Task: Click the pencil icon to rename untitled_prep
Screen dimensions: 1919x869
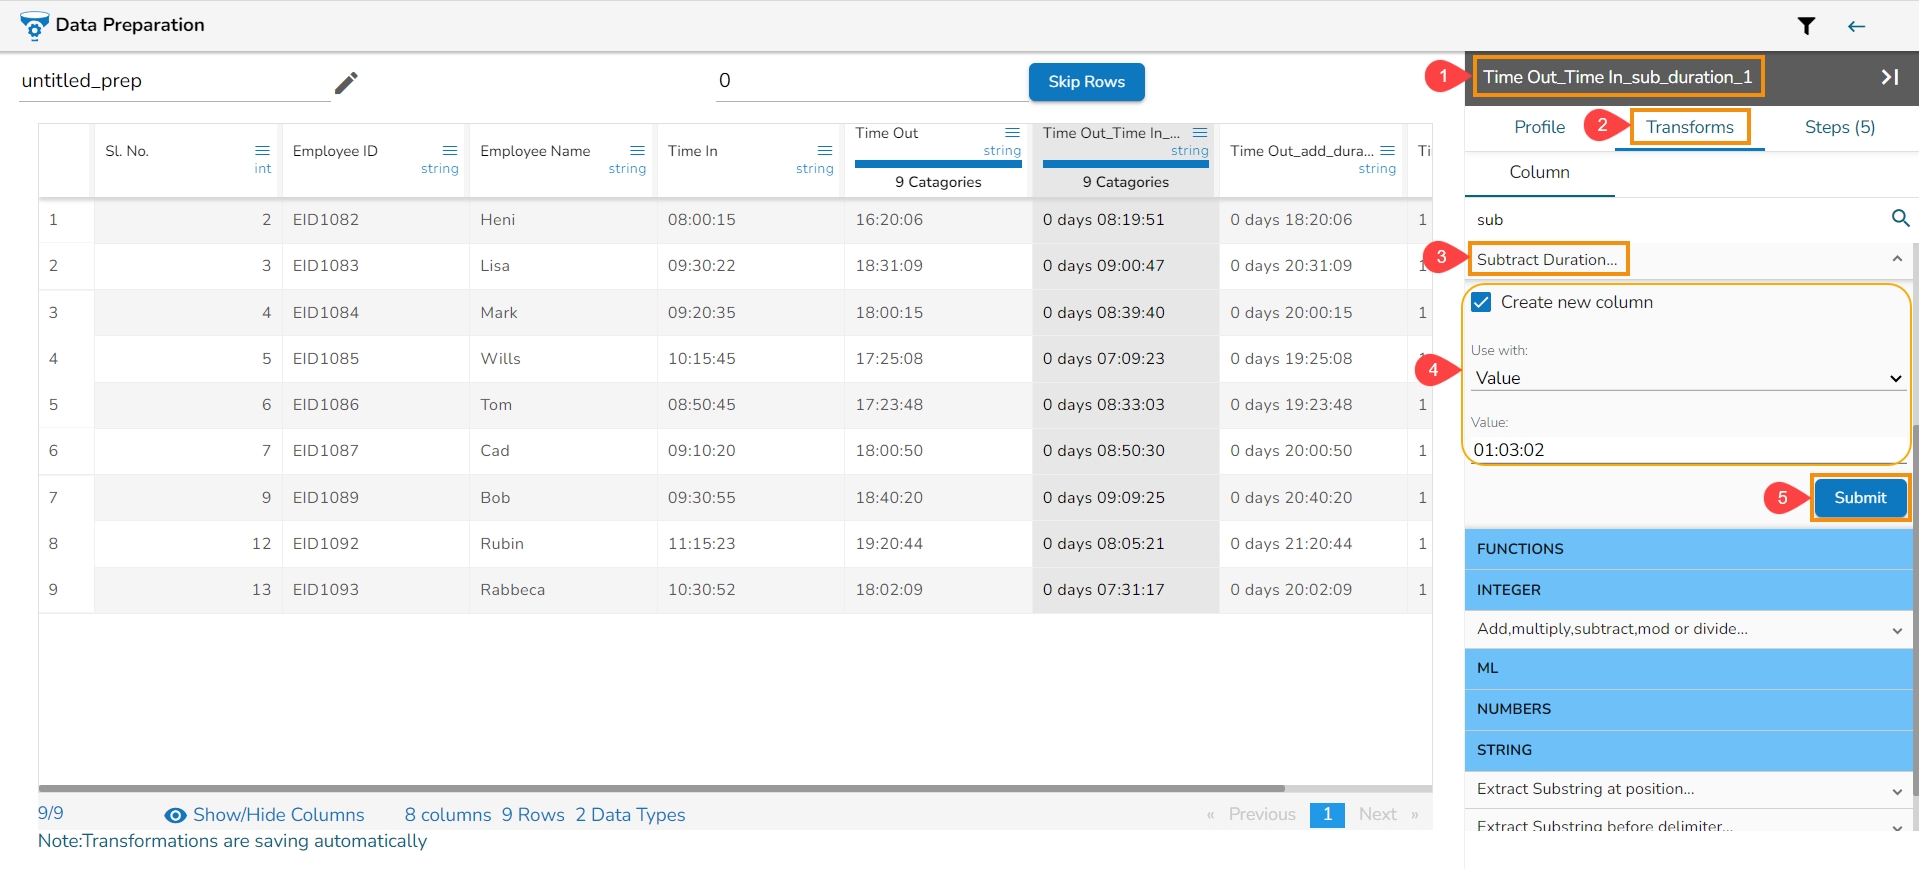Action: point(346,82)
